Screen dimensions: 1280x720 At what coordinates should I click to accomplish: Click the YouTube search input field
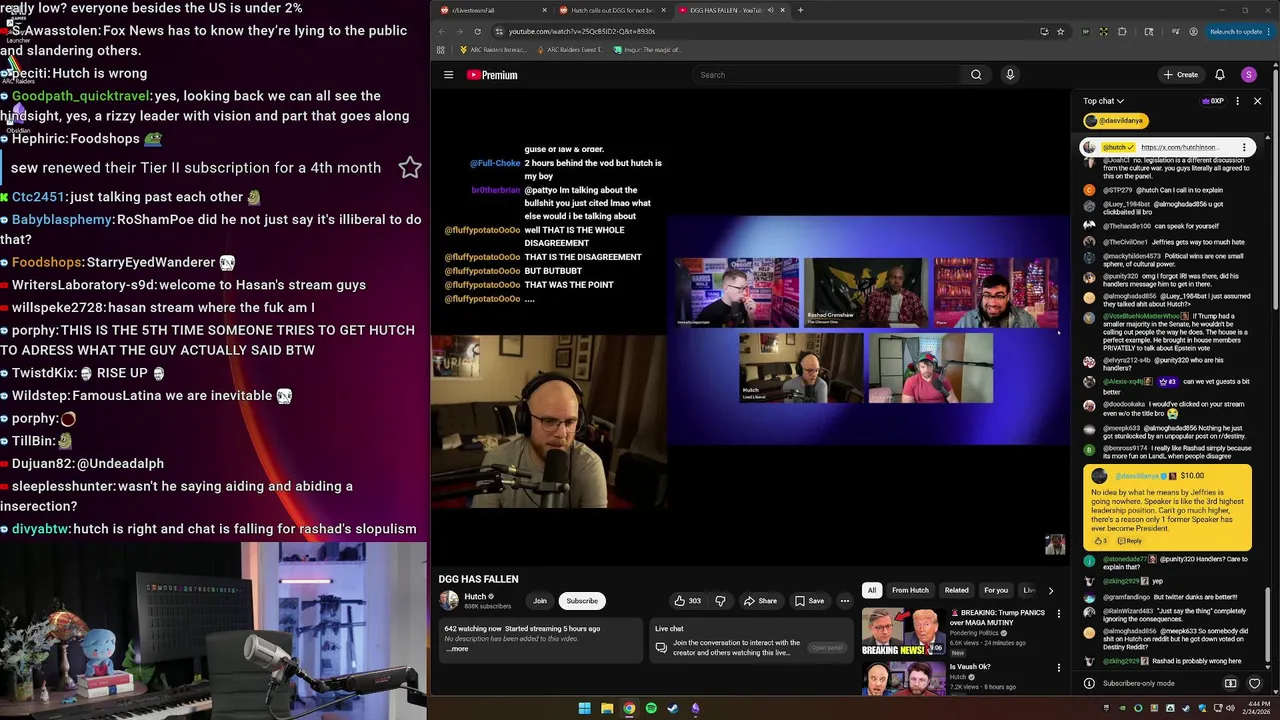[828, 75]
